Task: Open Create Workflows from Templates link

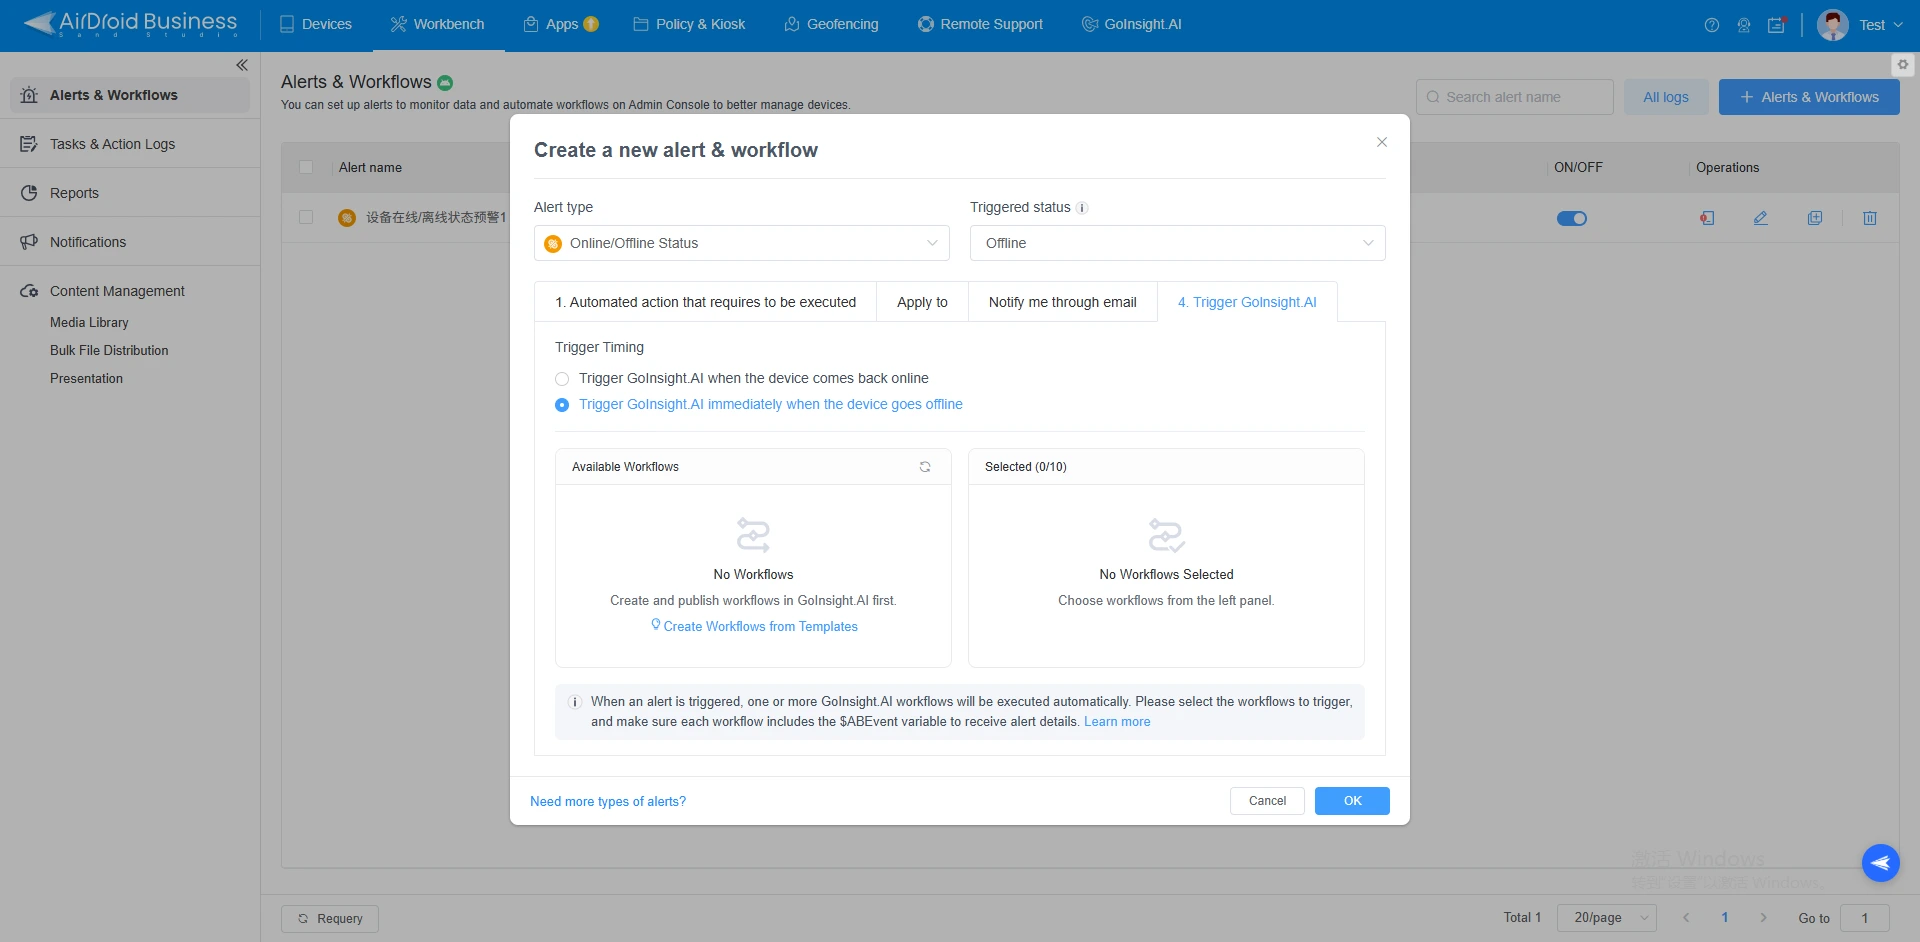Action: pos(754,626)
